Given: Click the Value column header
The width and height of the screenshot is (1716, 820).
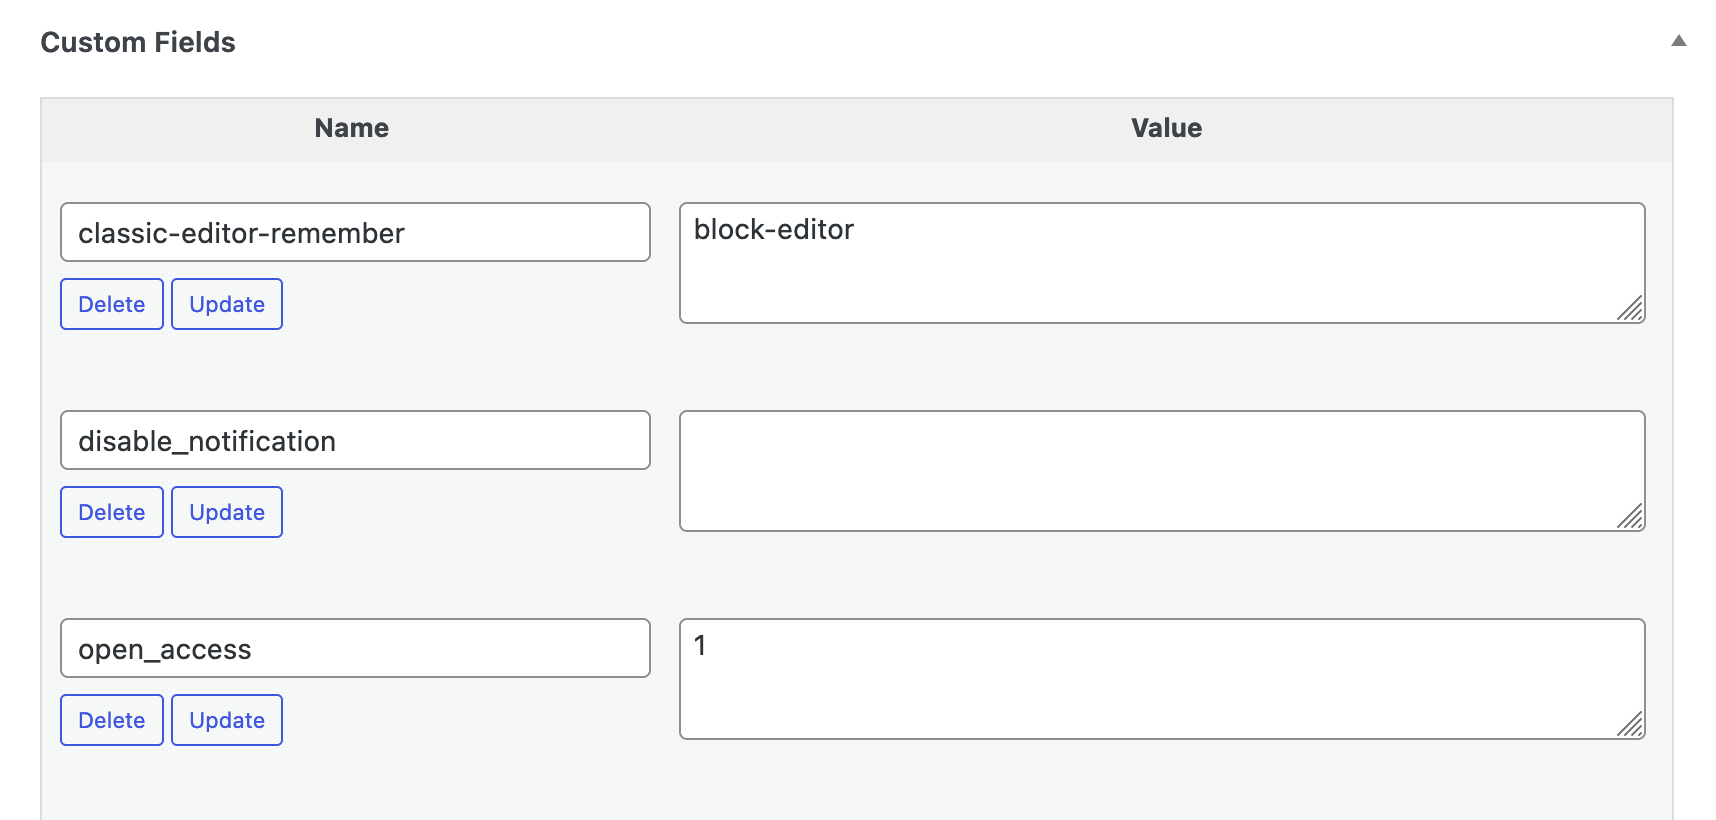Looking at the screenshot, I should 1165,128.
